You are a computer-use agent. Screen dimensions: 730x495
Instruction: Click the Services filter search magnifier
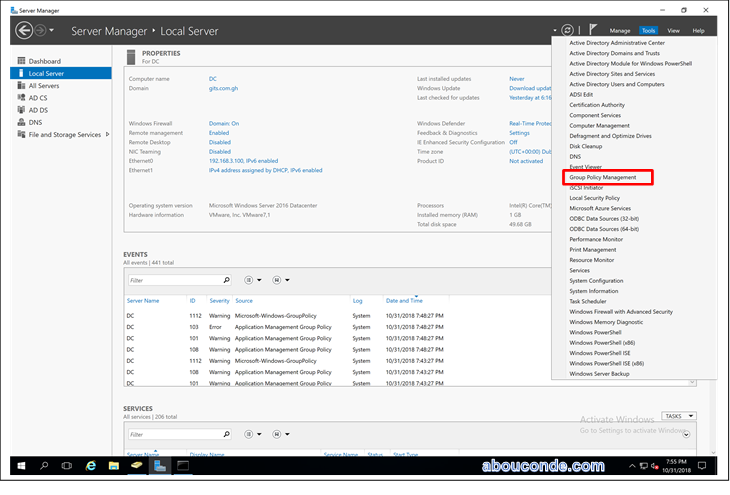(226, 434)
